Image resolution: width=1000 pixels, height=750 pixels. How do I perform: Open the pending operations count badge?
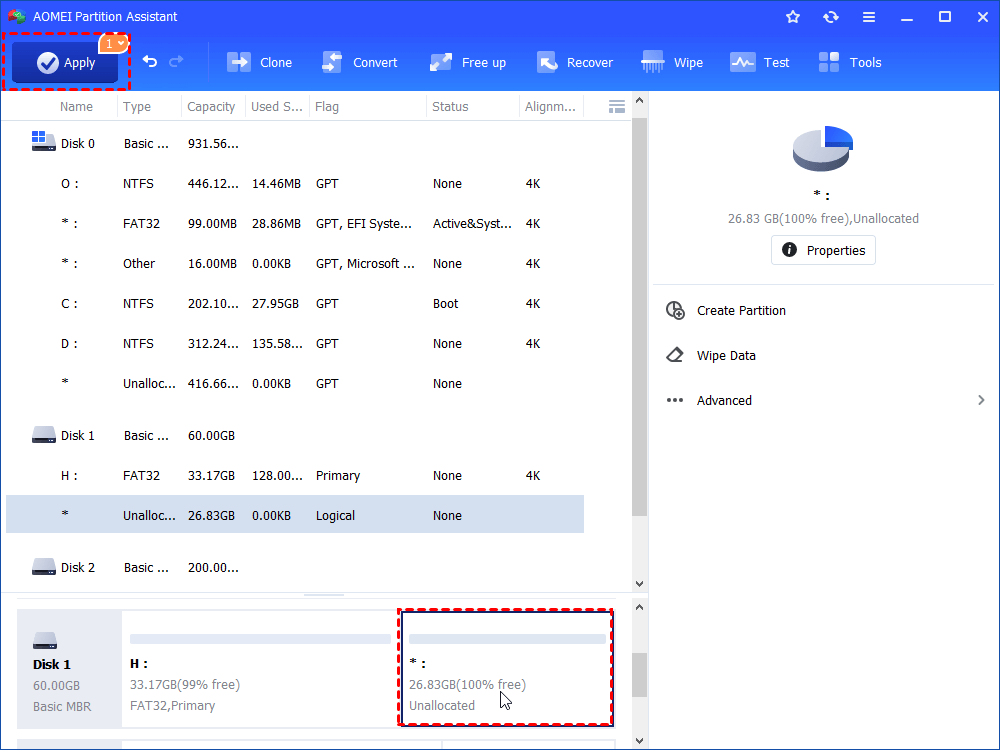(114, 43)
